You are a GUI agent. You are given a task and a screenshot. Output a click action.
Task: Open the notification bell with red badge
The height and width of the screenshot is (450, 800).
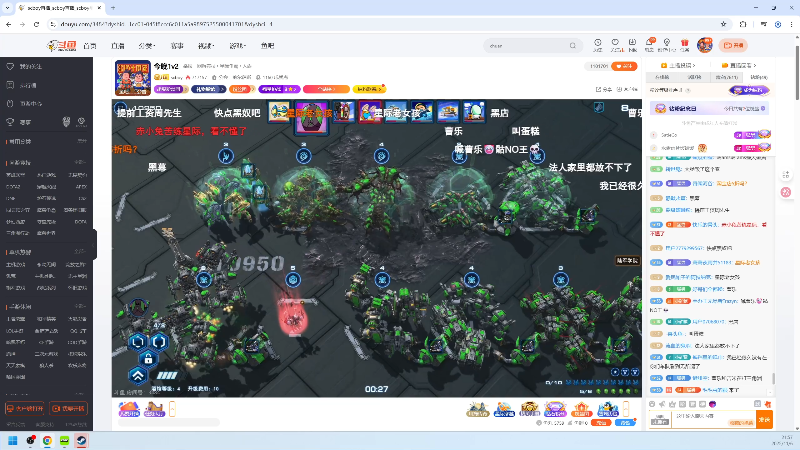pyautogui.click(x=649, y=45)
